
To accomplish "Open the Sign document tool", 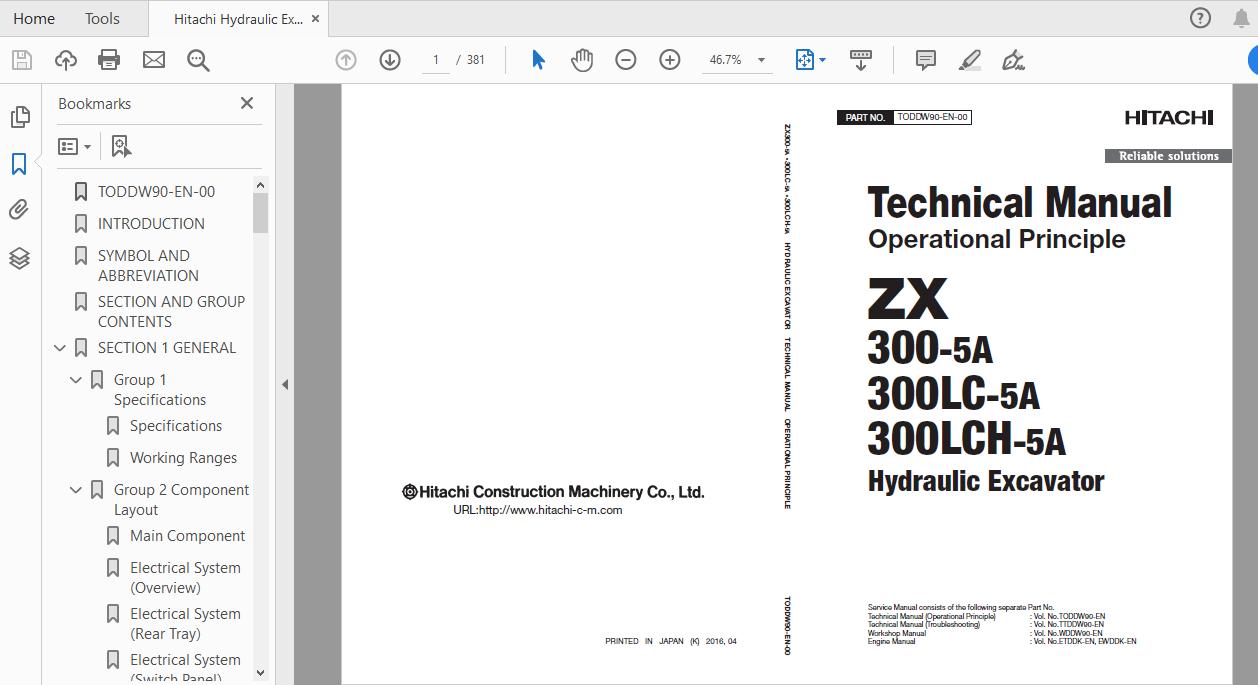I will [1013, 60].
